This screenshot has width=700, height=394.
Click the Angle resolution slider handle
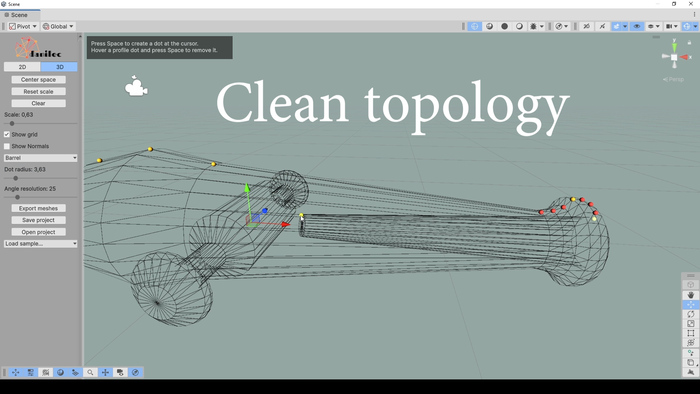[x=17, y=197]
